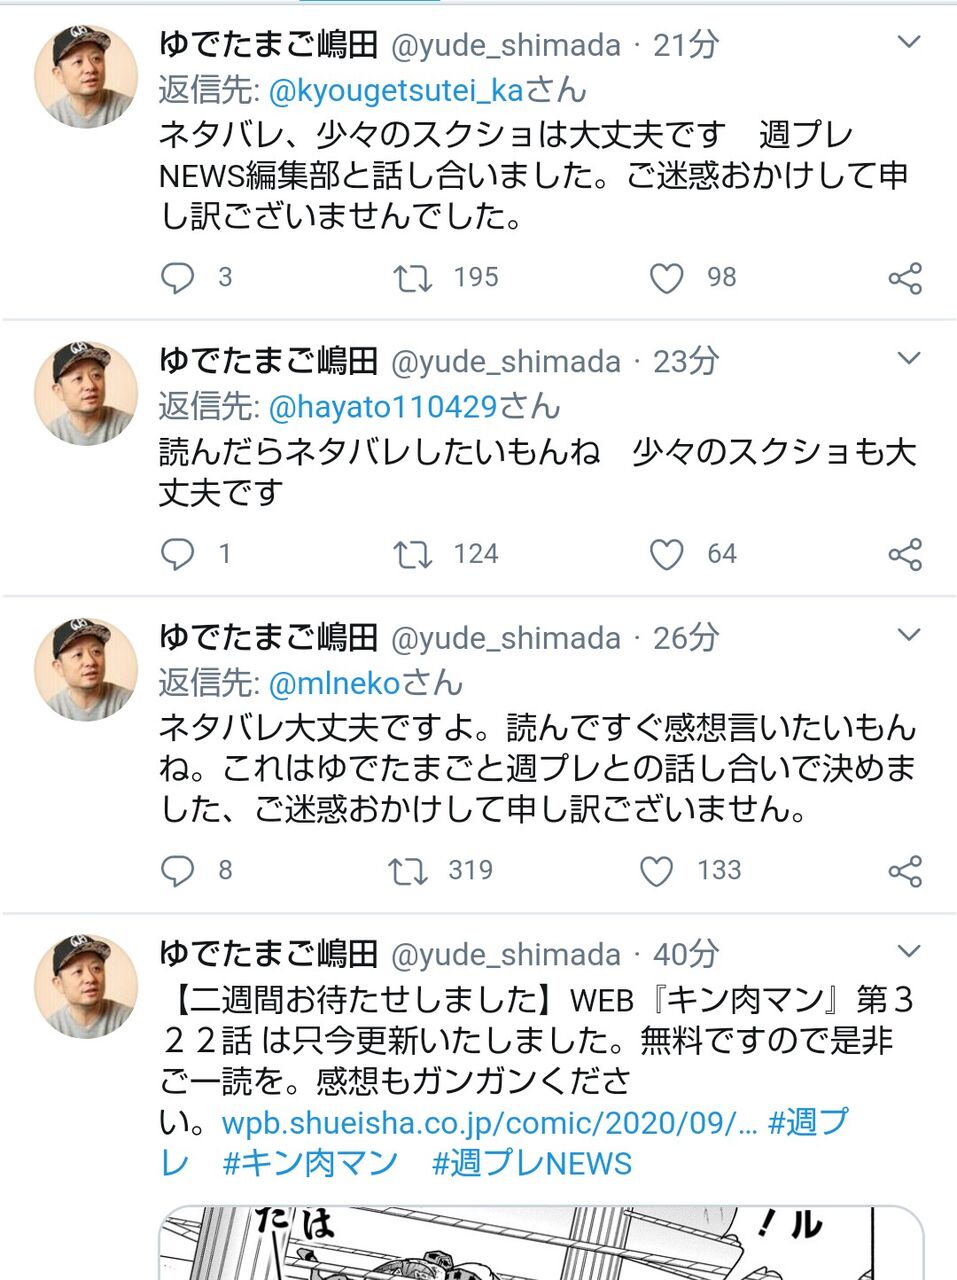Like the tweet with 98 likes
957x1280 pixels.
[x=666, y=277]
